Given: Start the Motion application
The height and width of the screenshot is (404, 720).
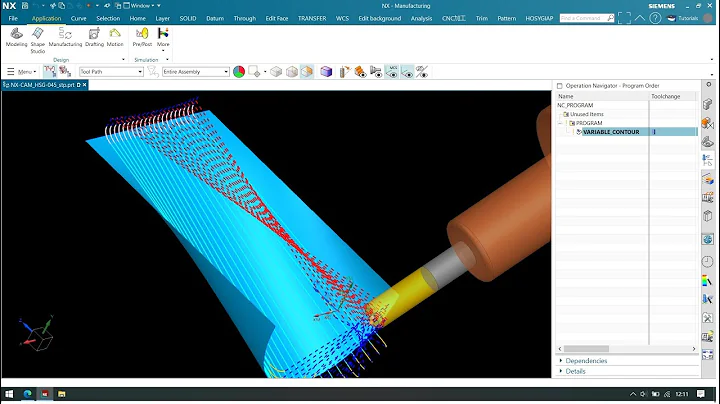Looking at the screenshot, I should (x=115, y=37).
